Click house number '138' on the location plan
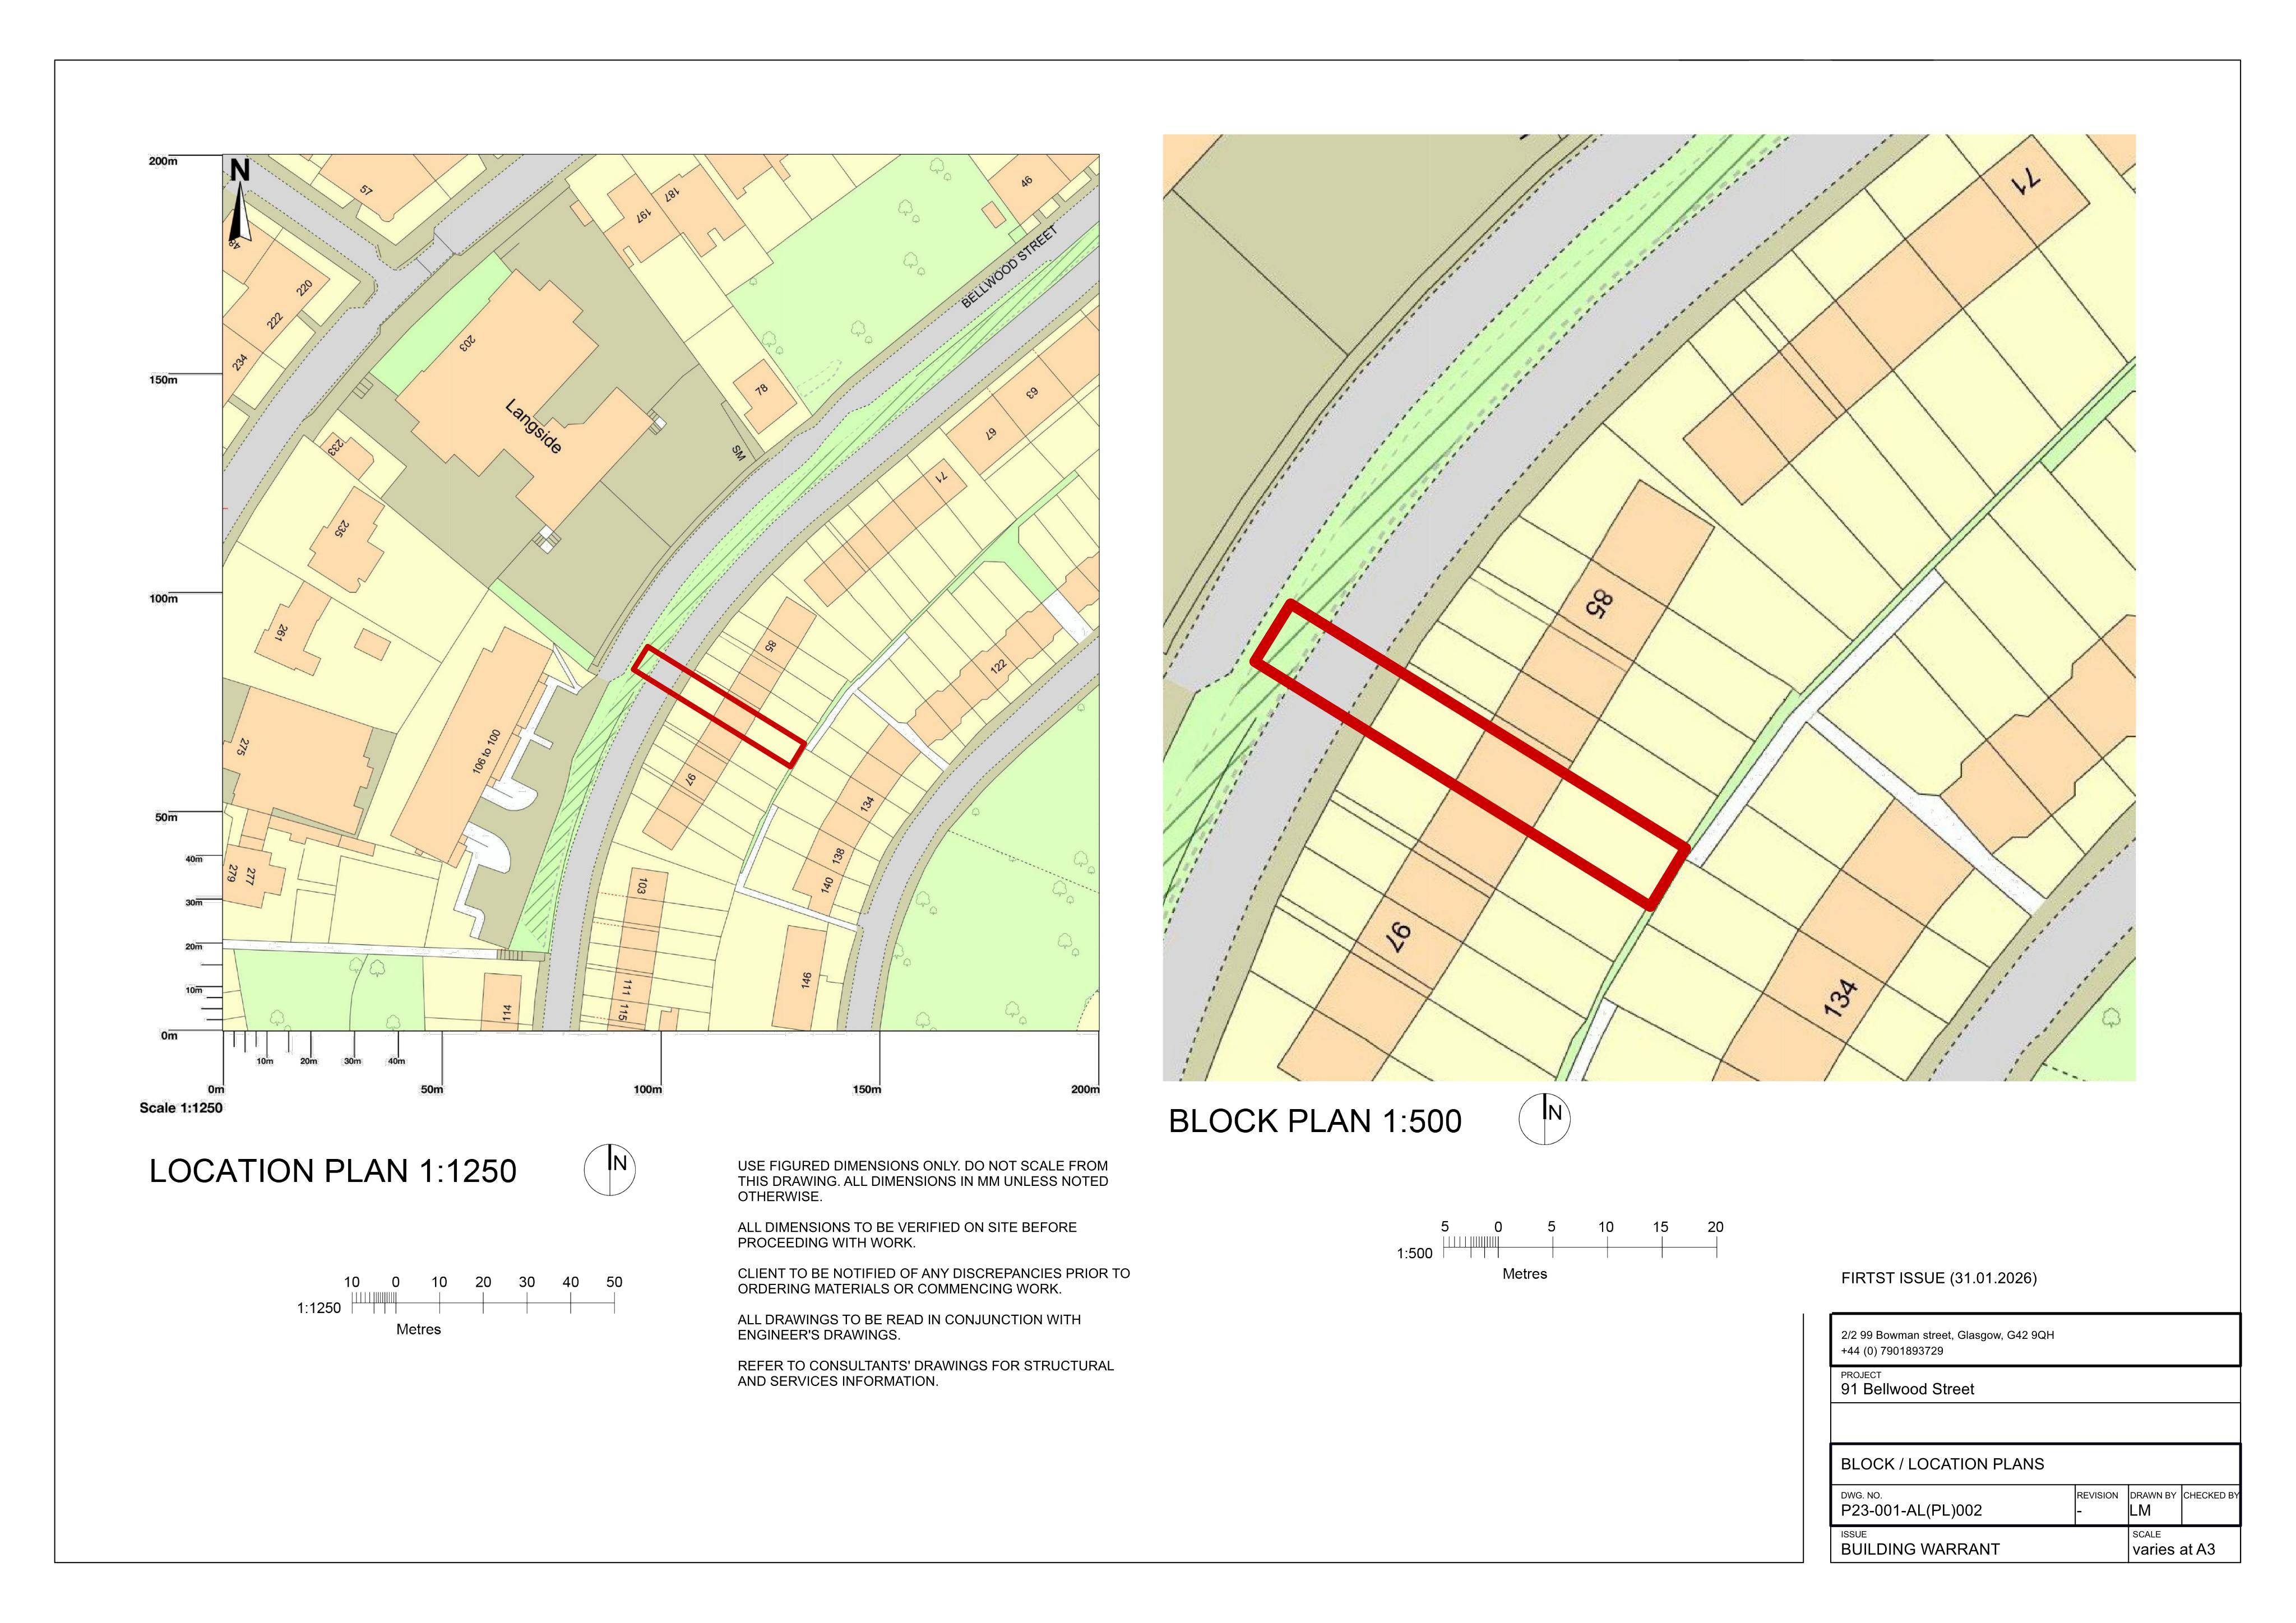 (839, 857)
